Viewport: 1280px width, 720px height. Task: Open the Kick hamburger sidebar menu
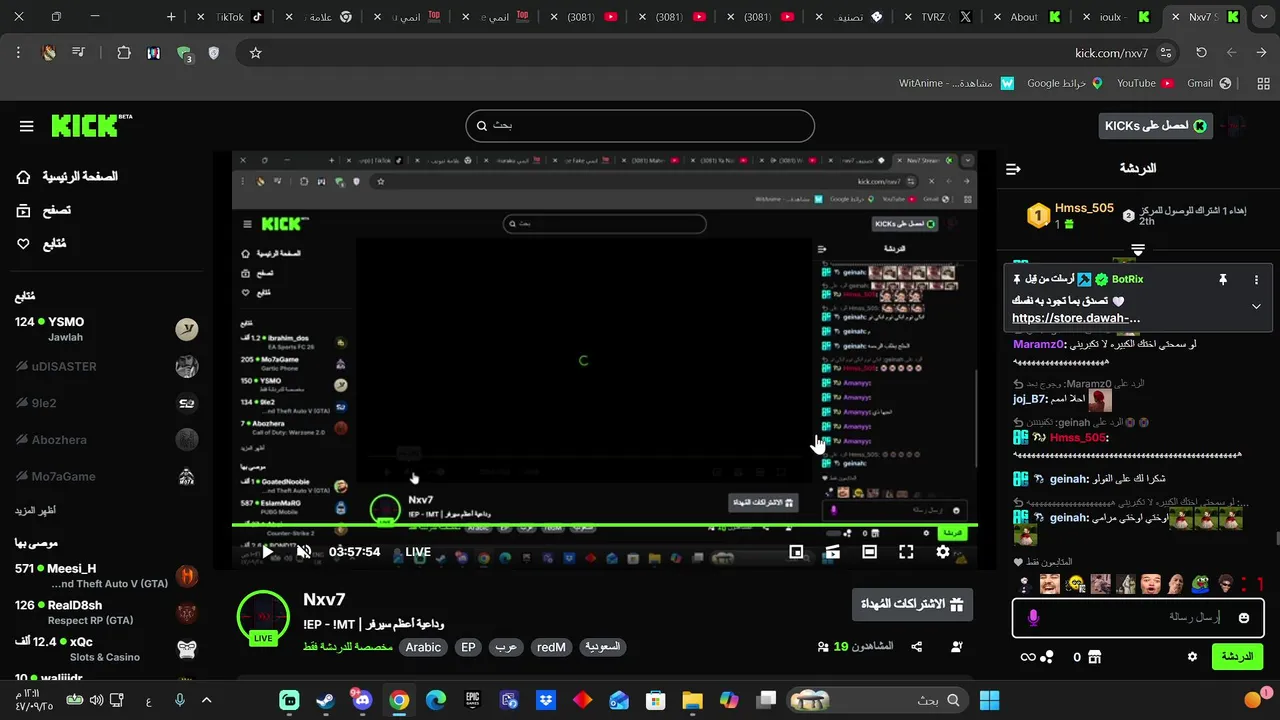click(x=27, y=126)
